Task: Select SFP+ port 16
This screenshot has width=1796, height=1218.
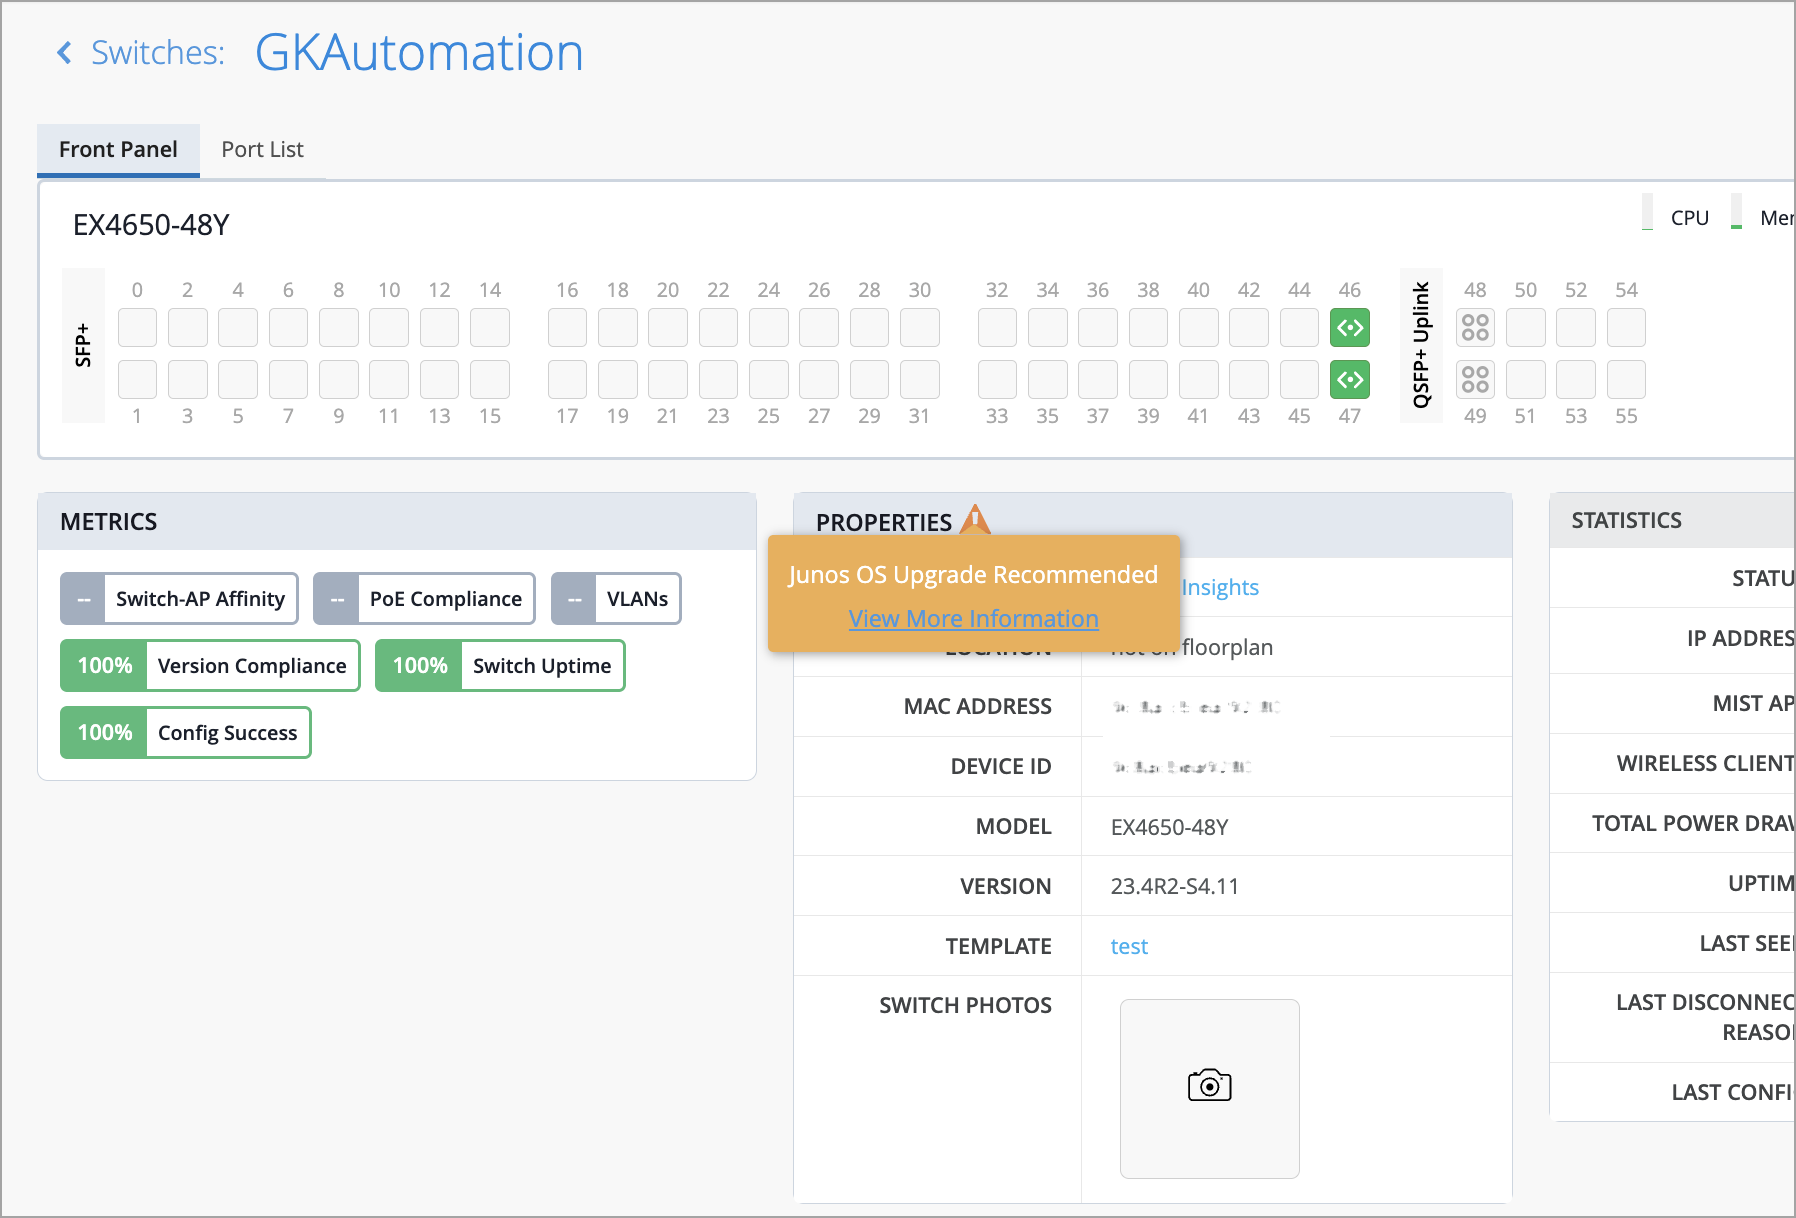Action: point(567,328)
